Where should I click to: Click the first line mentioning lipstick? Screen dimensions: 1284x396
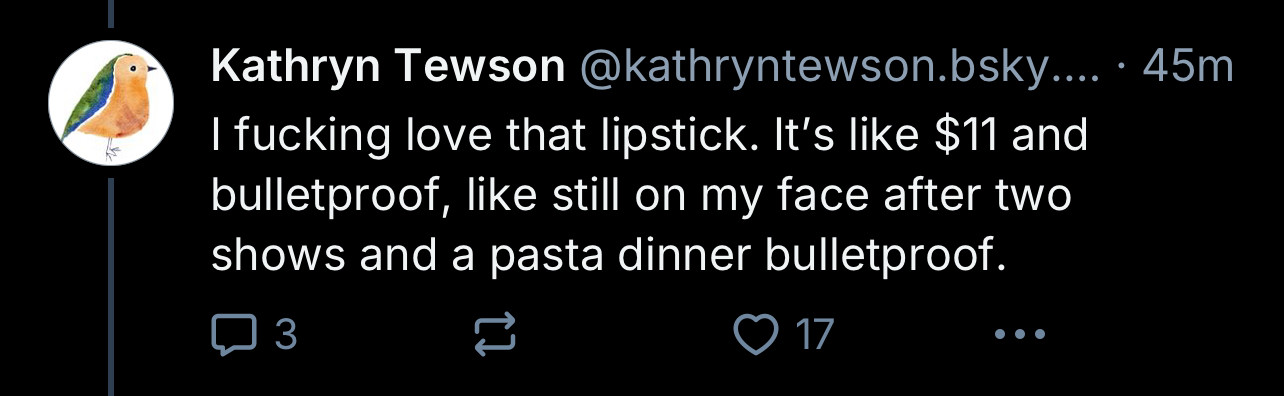coord(649,135)
